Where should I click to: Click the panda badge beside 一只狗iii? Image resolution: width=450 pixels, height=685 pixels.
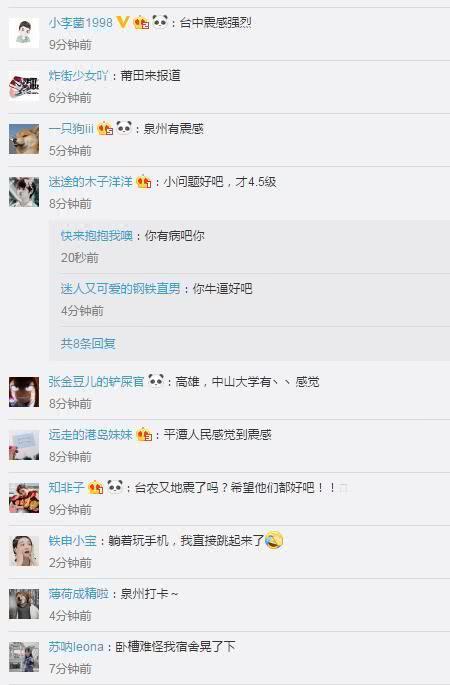click(124, 128)
